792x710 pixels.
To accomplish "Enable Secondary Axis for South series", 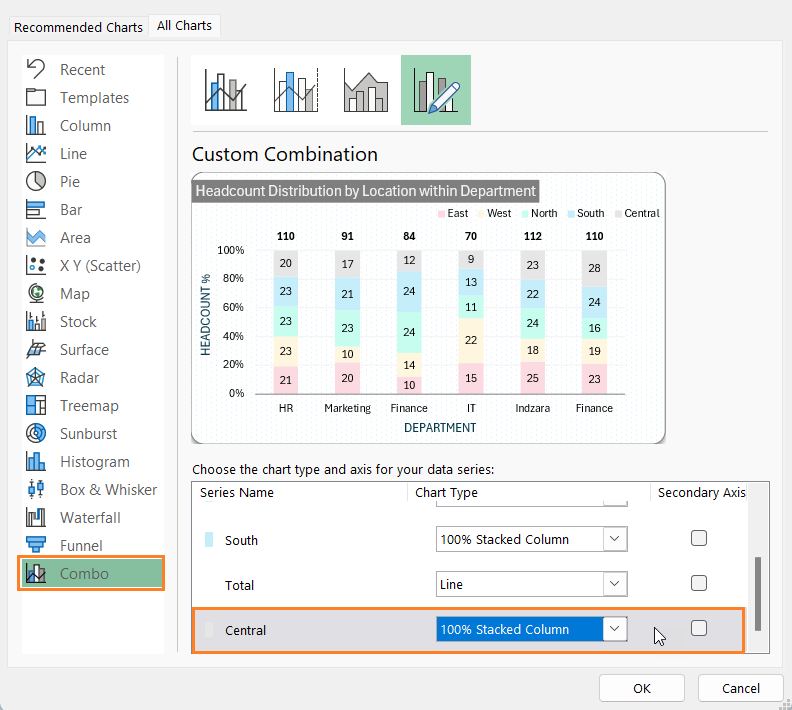I will tap(699, 538).
